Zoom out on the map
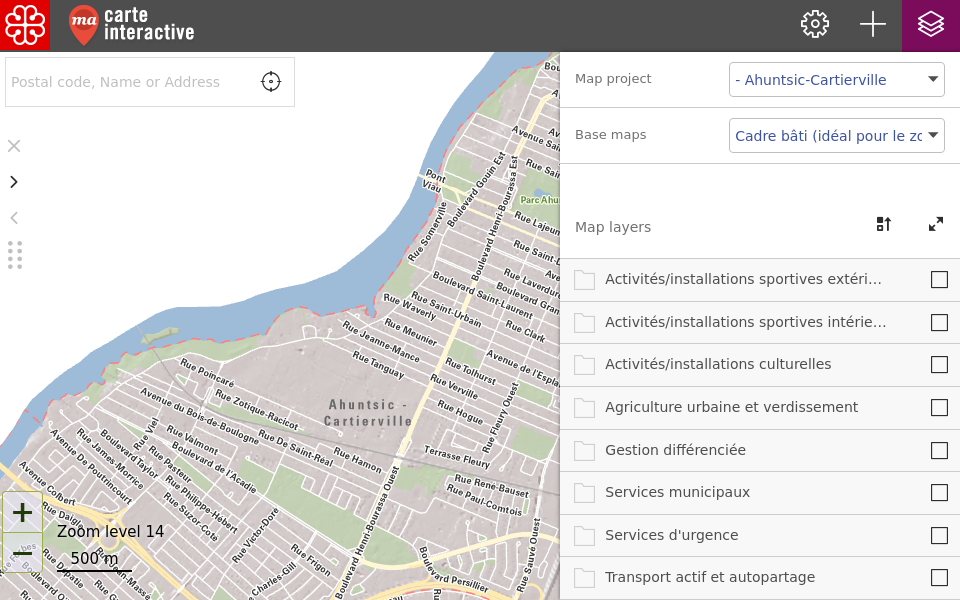Image resolution: width=960 pixels, height=600 pixels. point(22,553)
